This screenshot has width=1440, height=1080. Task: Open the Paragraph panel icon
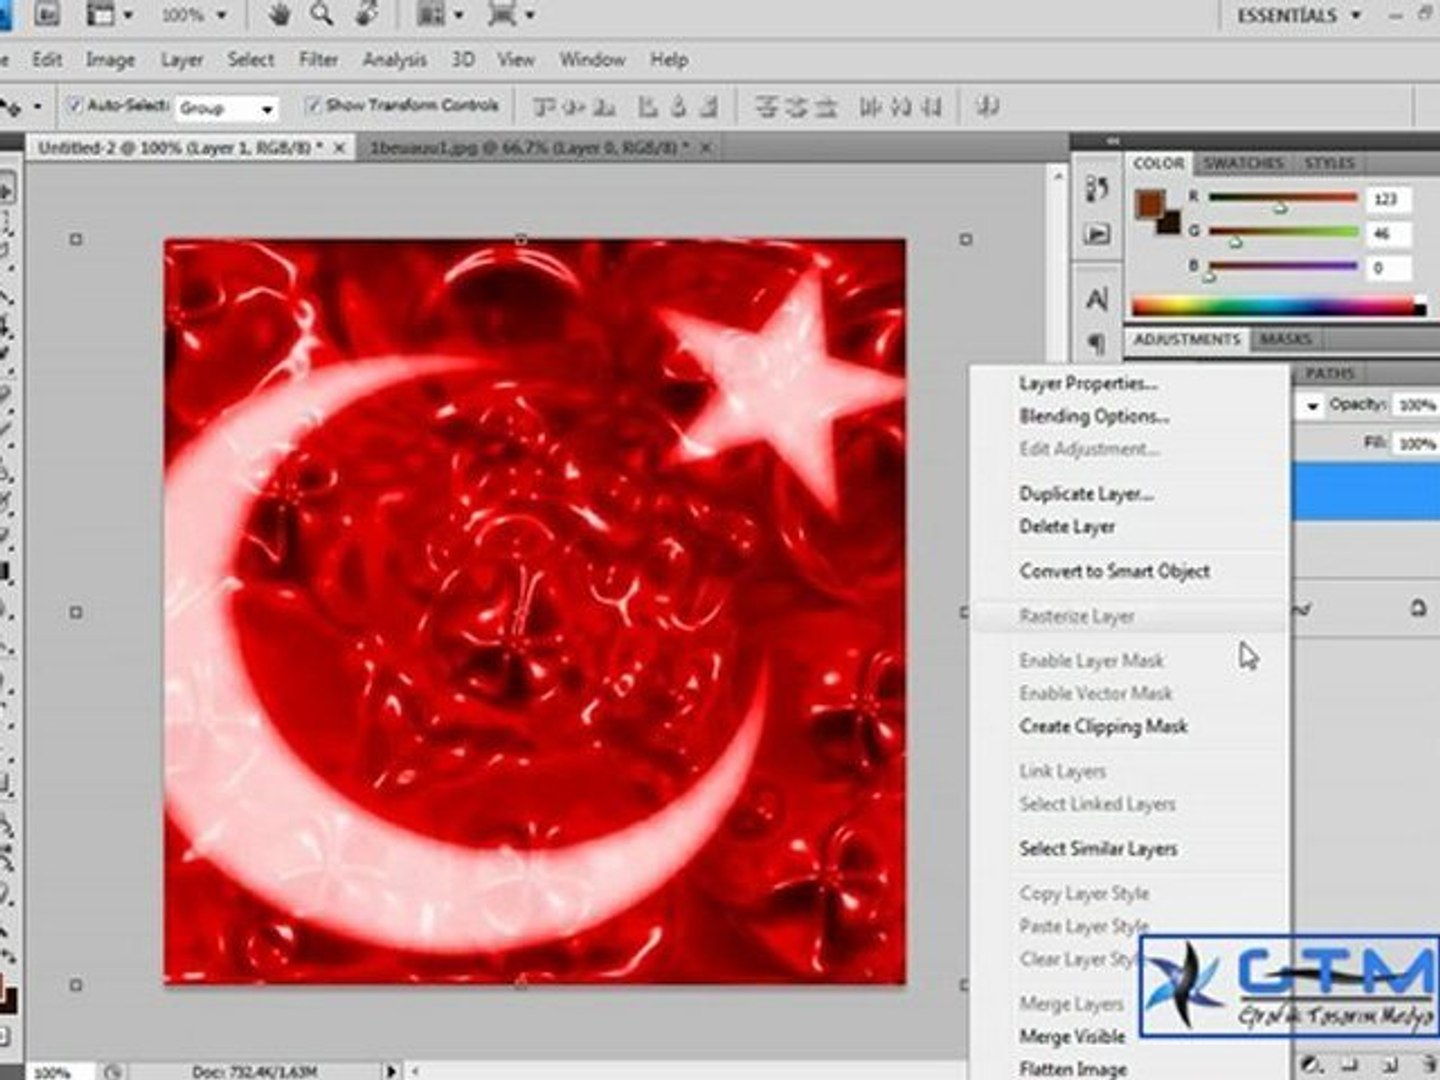point(1097,343)
